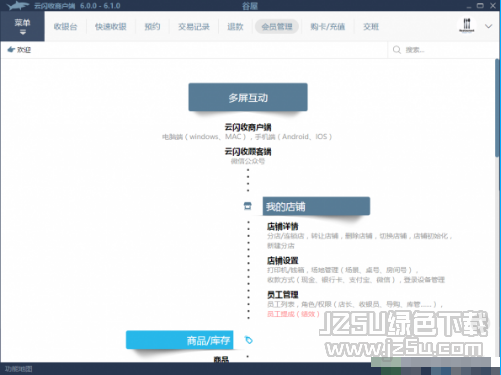Click the shop storefront icon
This screenshot has width=501, height=375.
(x=248, y=206)
